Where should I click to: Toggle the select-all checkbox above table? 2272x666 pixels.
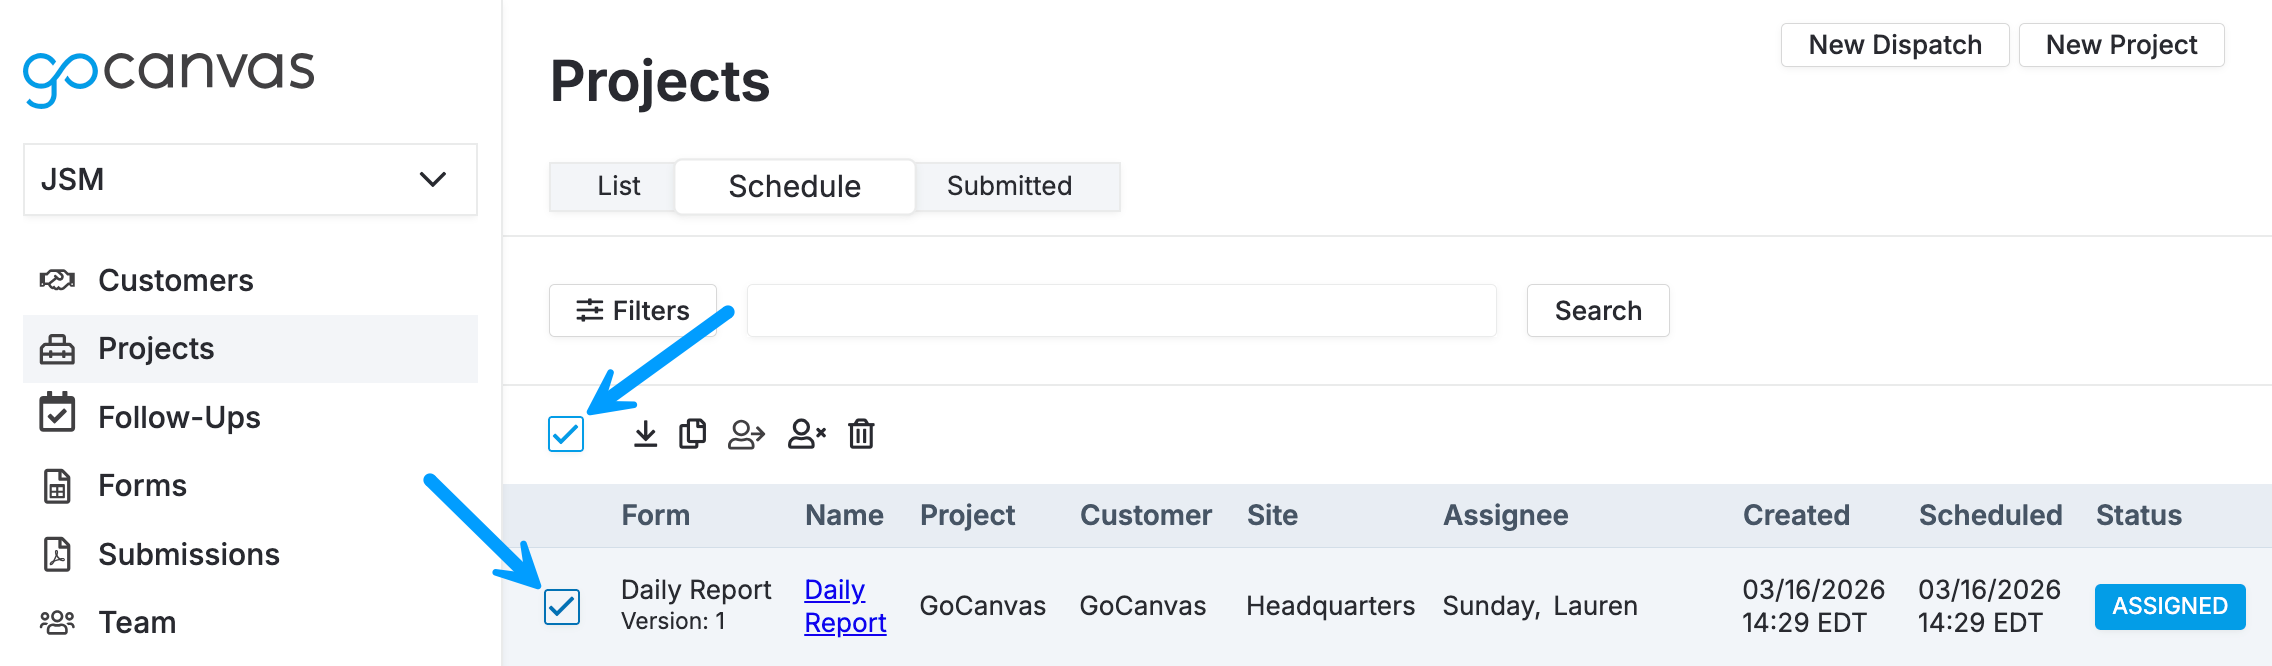[x=566, y=434]
